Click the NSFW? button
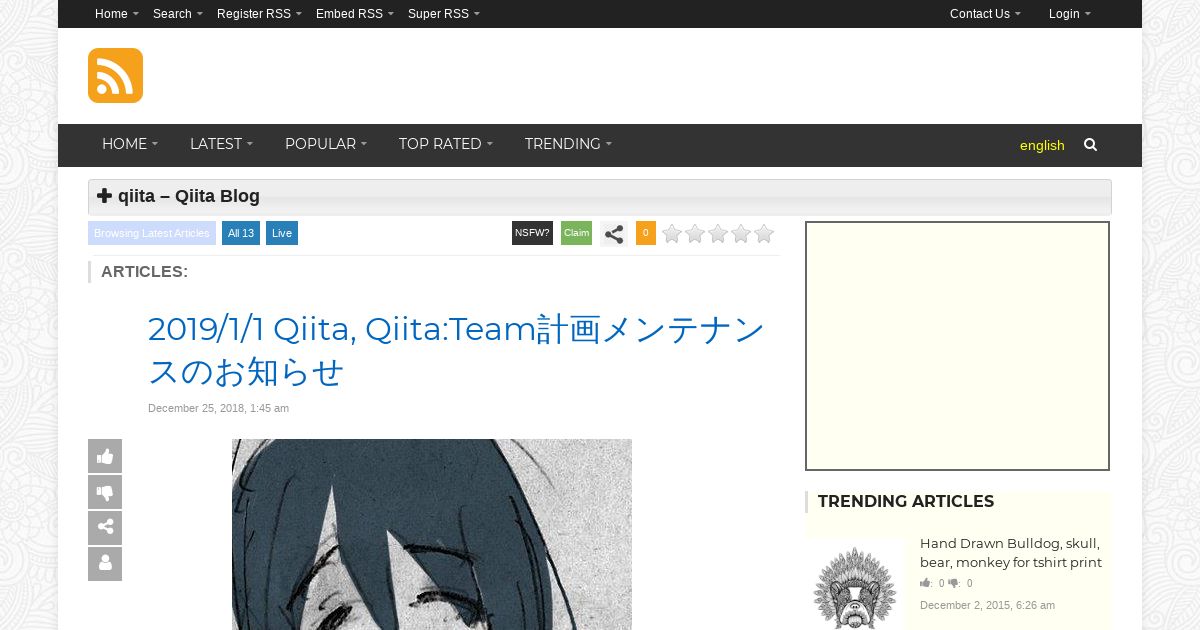Image resolution: width=1200 pixels, height=630 pixels. [532, 233]
